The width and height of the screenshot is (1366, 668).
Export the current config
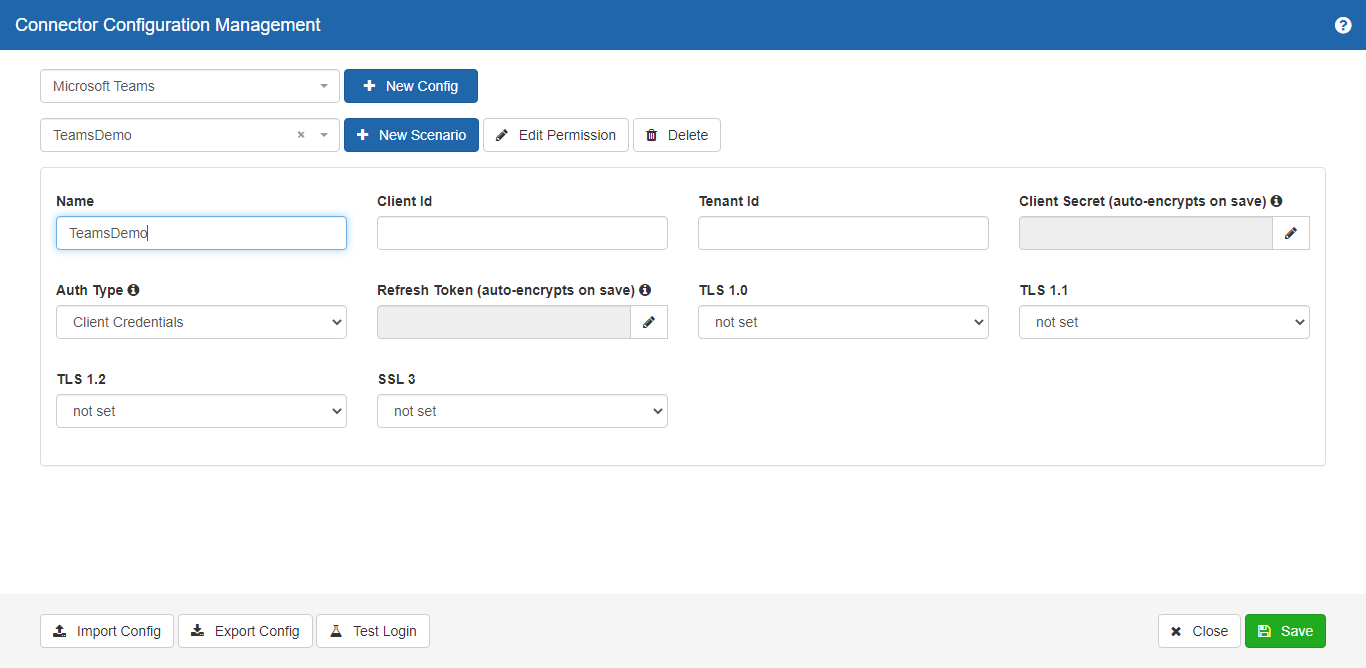245,630
